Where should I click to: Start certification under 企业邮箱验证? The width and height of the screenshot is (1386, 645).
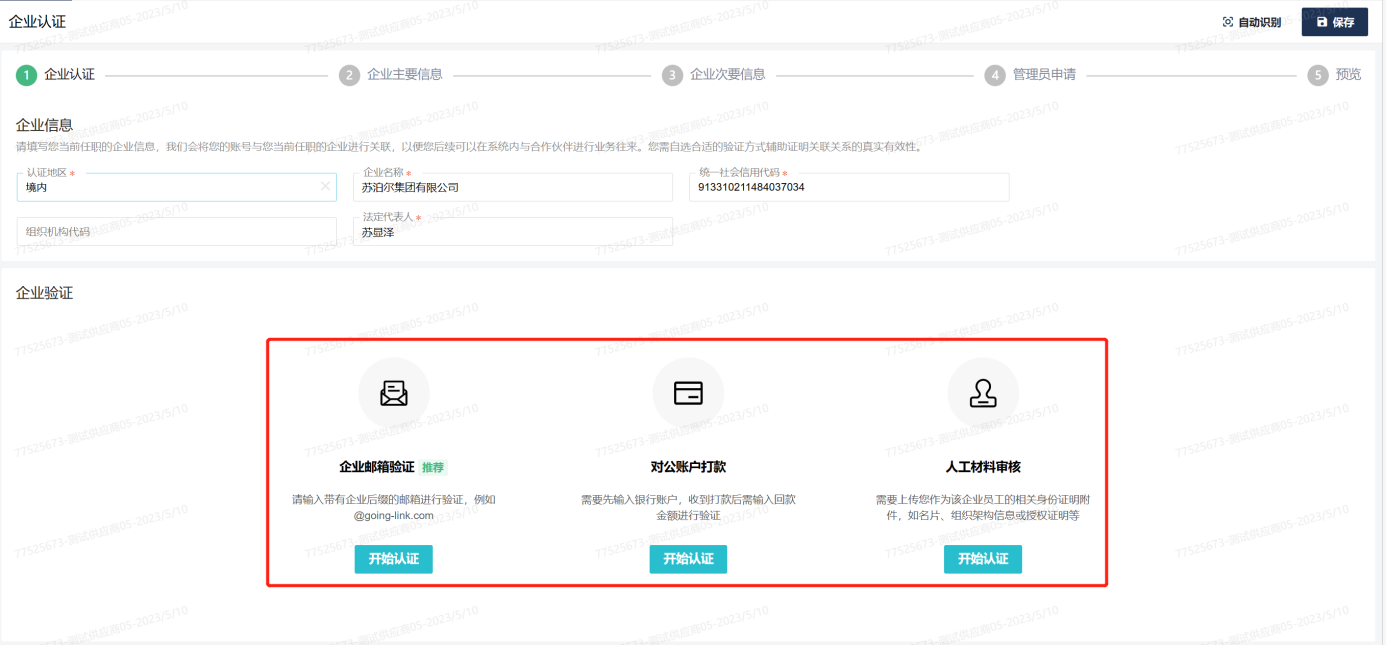coord(394,559)
